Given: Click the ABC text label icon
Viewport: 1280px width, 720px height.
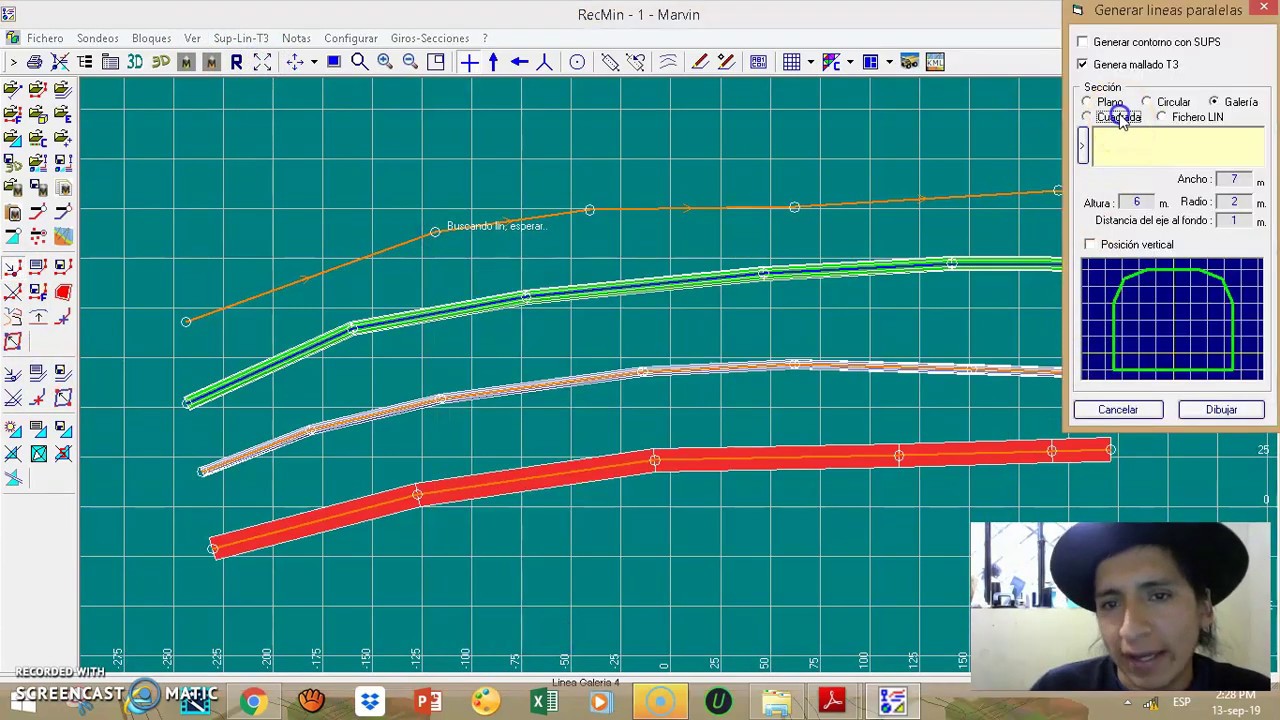Looking at the screenshot, I should pos(758,62).
